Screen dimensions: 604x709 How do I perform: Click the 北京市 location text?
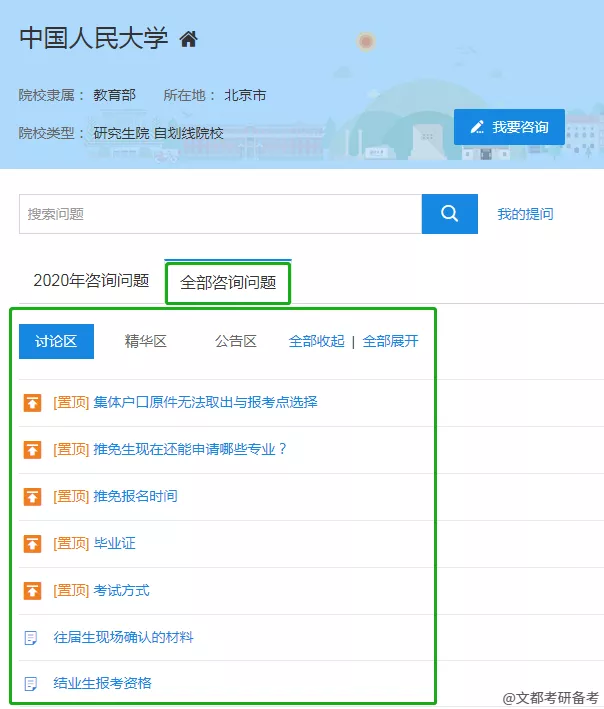(x=245, y=95)
